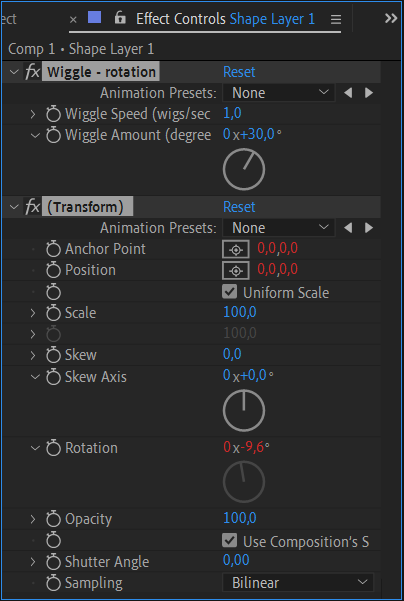The image size is (404, 601).
Task: Click Reset for the Transform effect
Action: point(239,207)
